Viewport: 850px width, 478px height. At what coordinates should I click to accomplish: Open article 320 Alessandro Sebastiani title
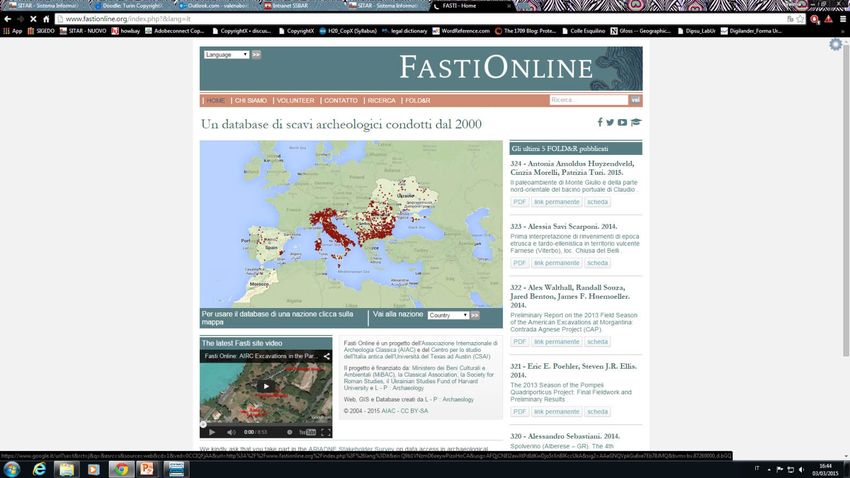pyautogui.click(x=565, y=436)
